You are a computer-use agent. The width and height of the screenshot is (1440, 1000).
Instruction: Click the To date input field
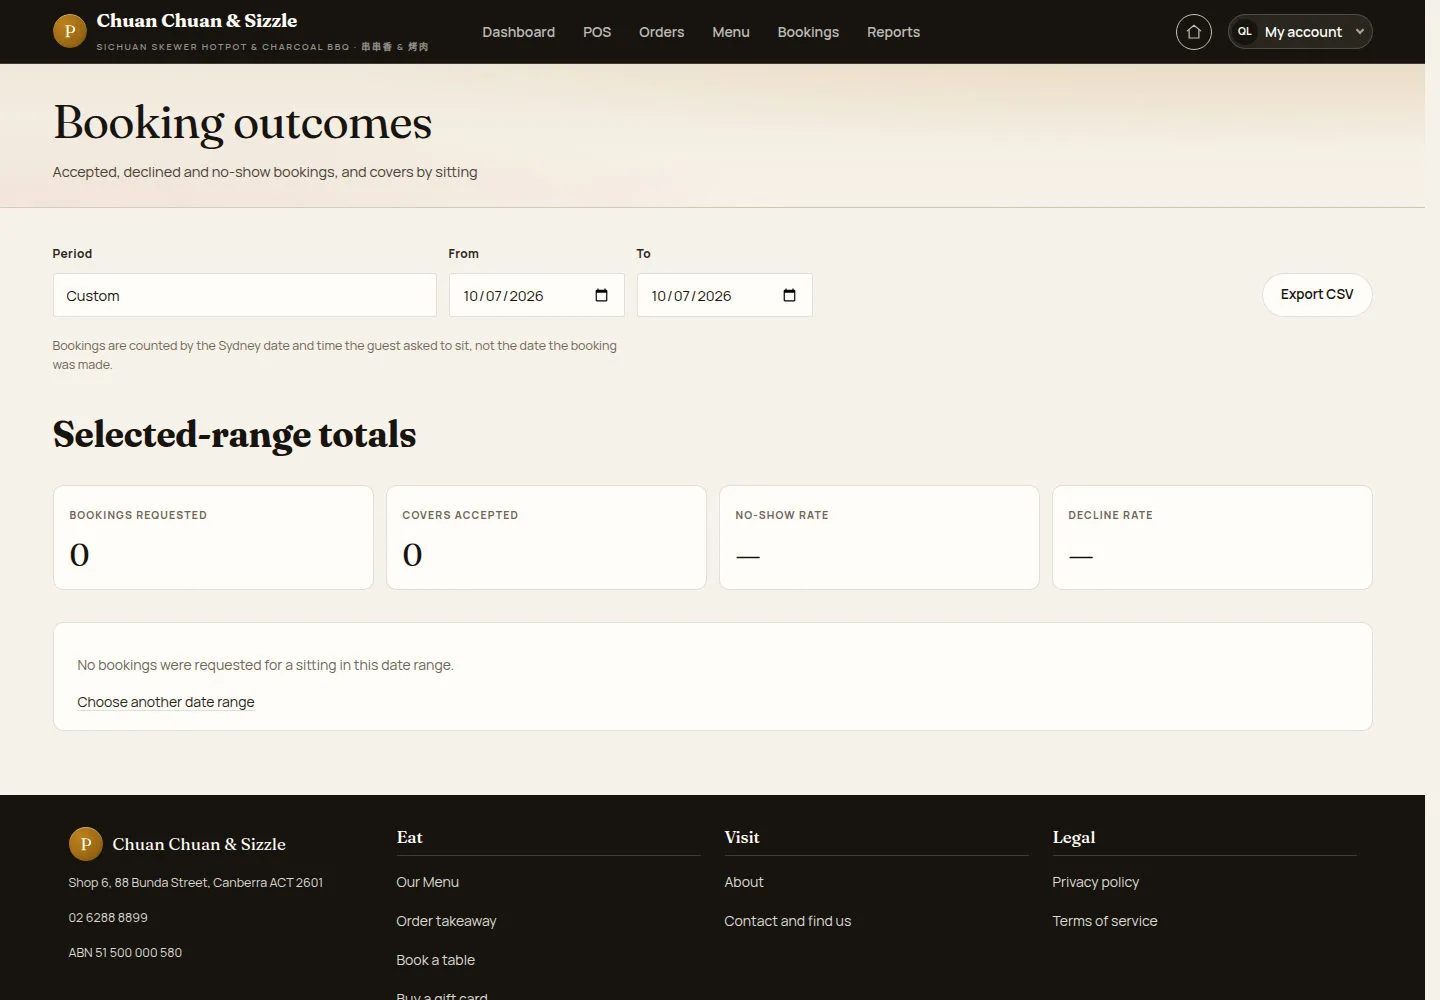coord(724,295)
